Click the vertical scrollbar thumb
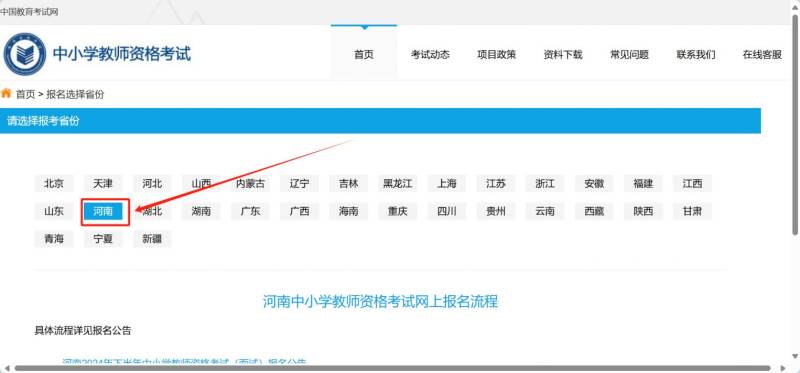The image size is (800, 373). [x=795, y=125]
